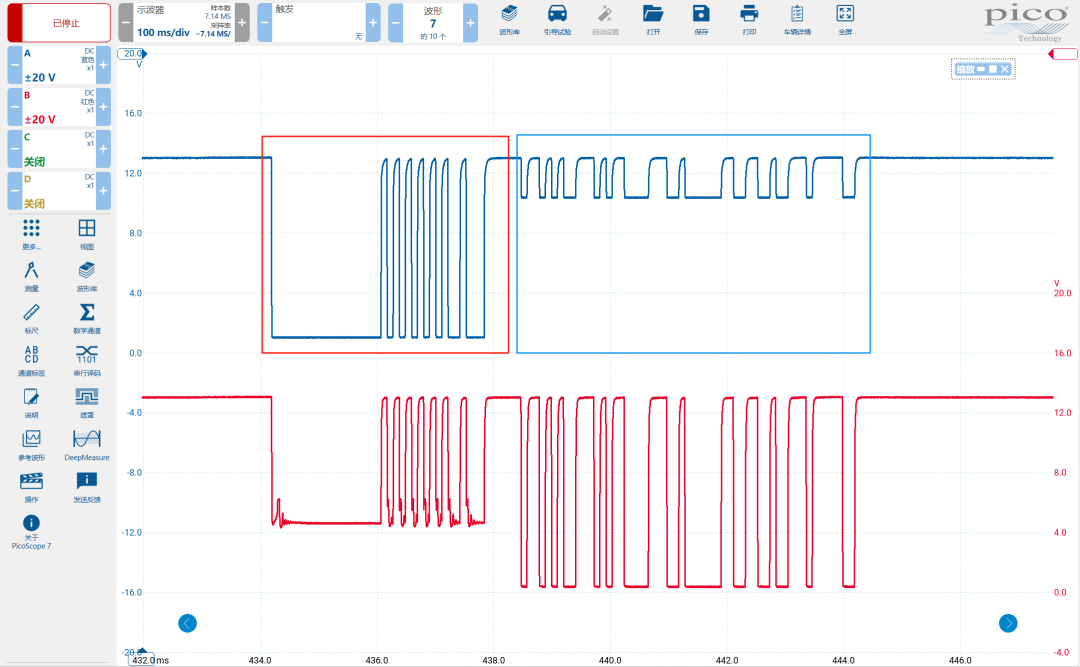
Task: Minimize the zoom (缩放) overview box
Action: pyautogui.click(x=981, y=69)
